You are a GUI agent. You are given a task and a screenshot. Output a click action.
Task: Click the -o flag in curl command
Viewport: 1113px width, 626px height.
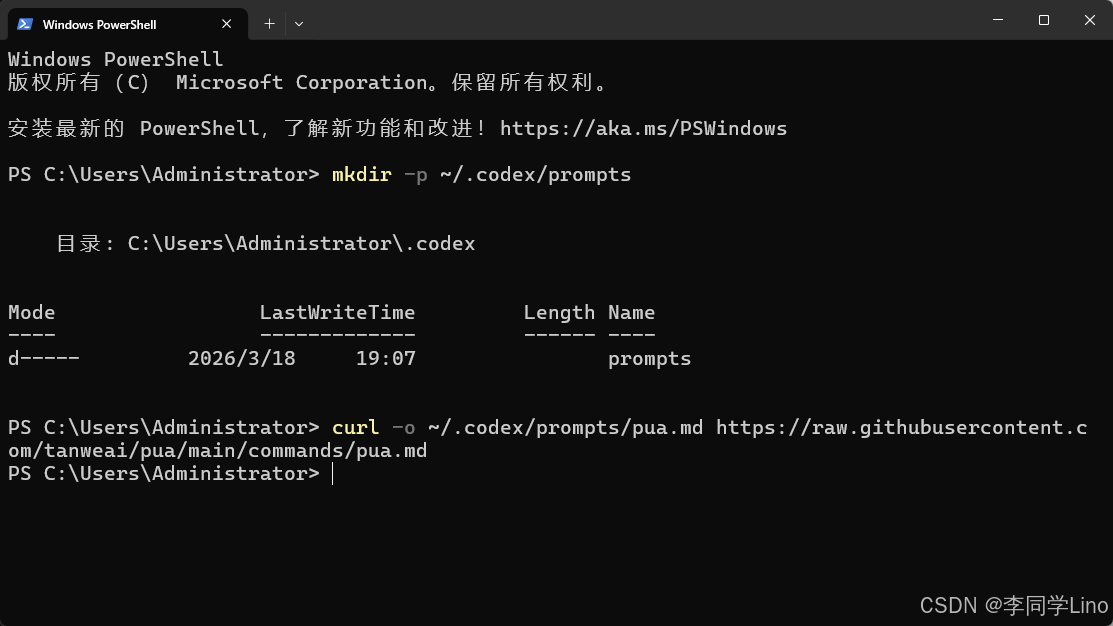[403, 428]
